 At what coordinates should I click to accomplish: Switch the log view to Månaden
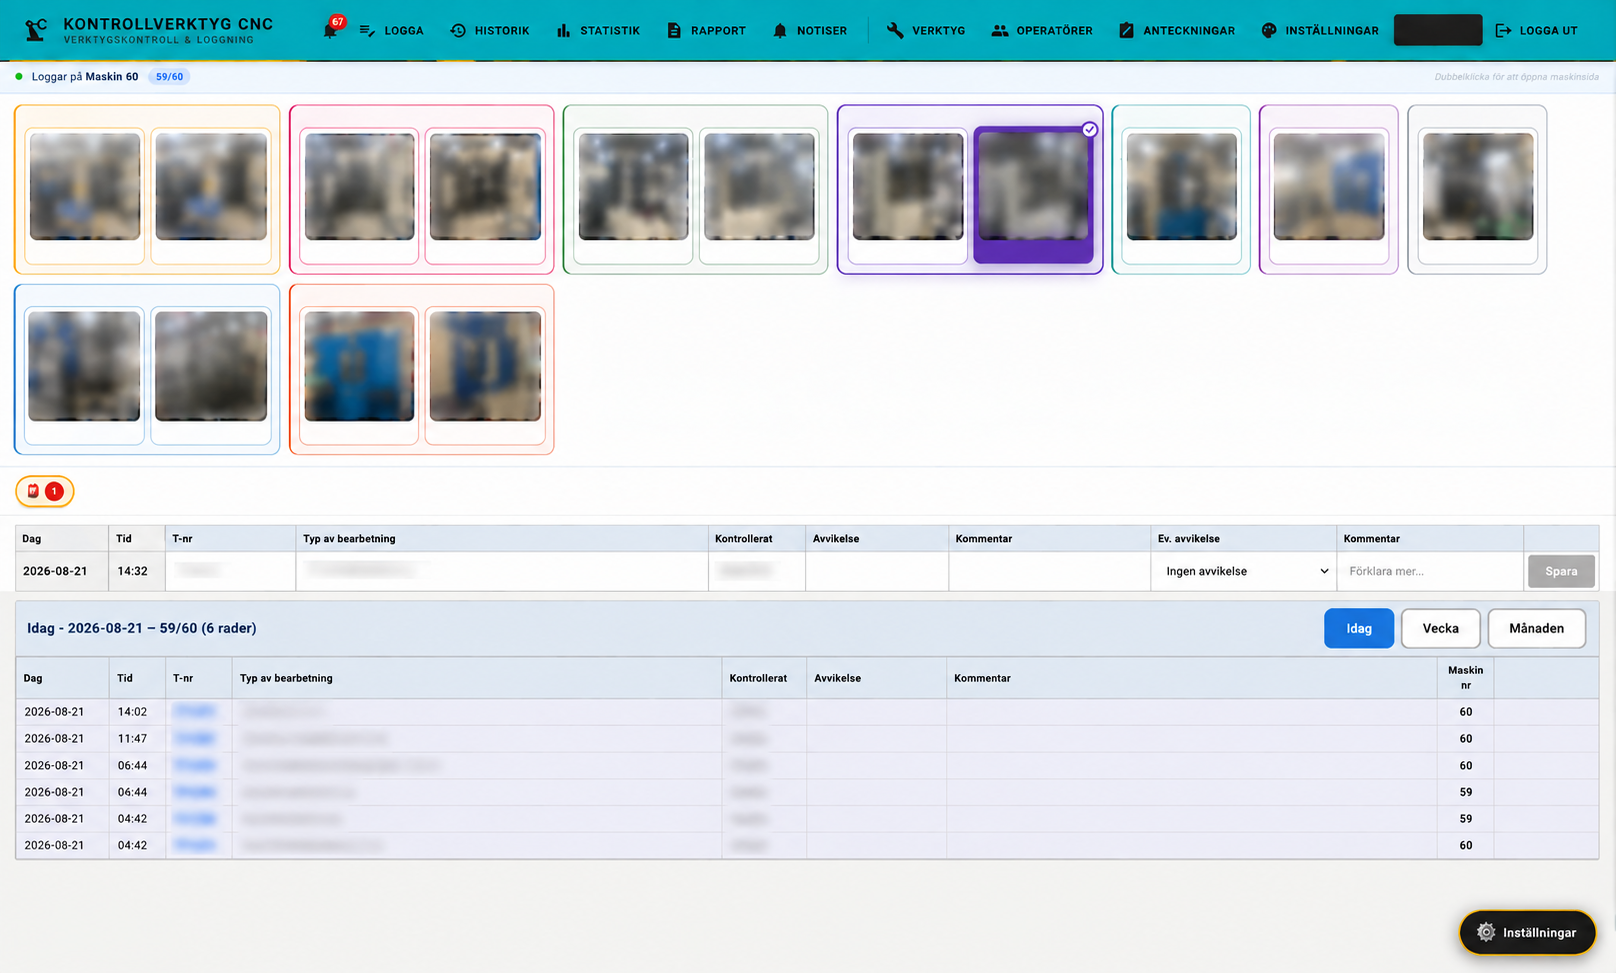1536,628
